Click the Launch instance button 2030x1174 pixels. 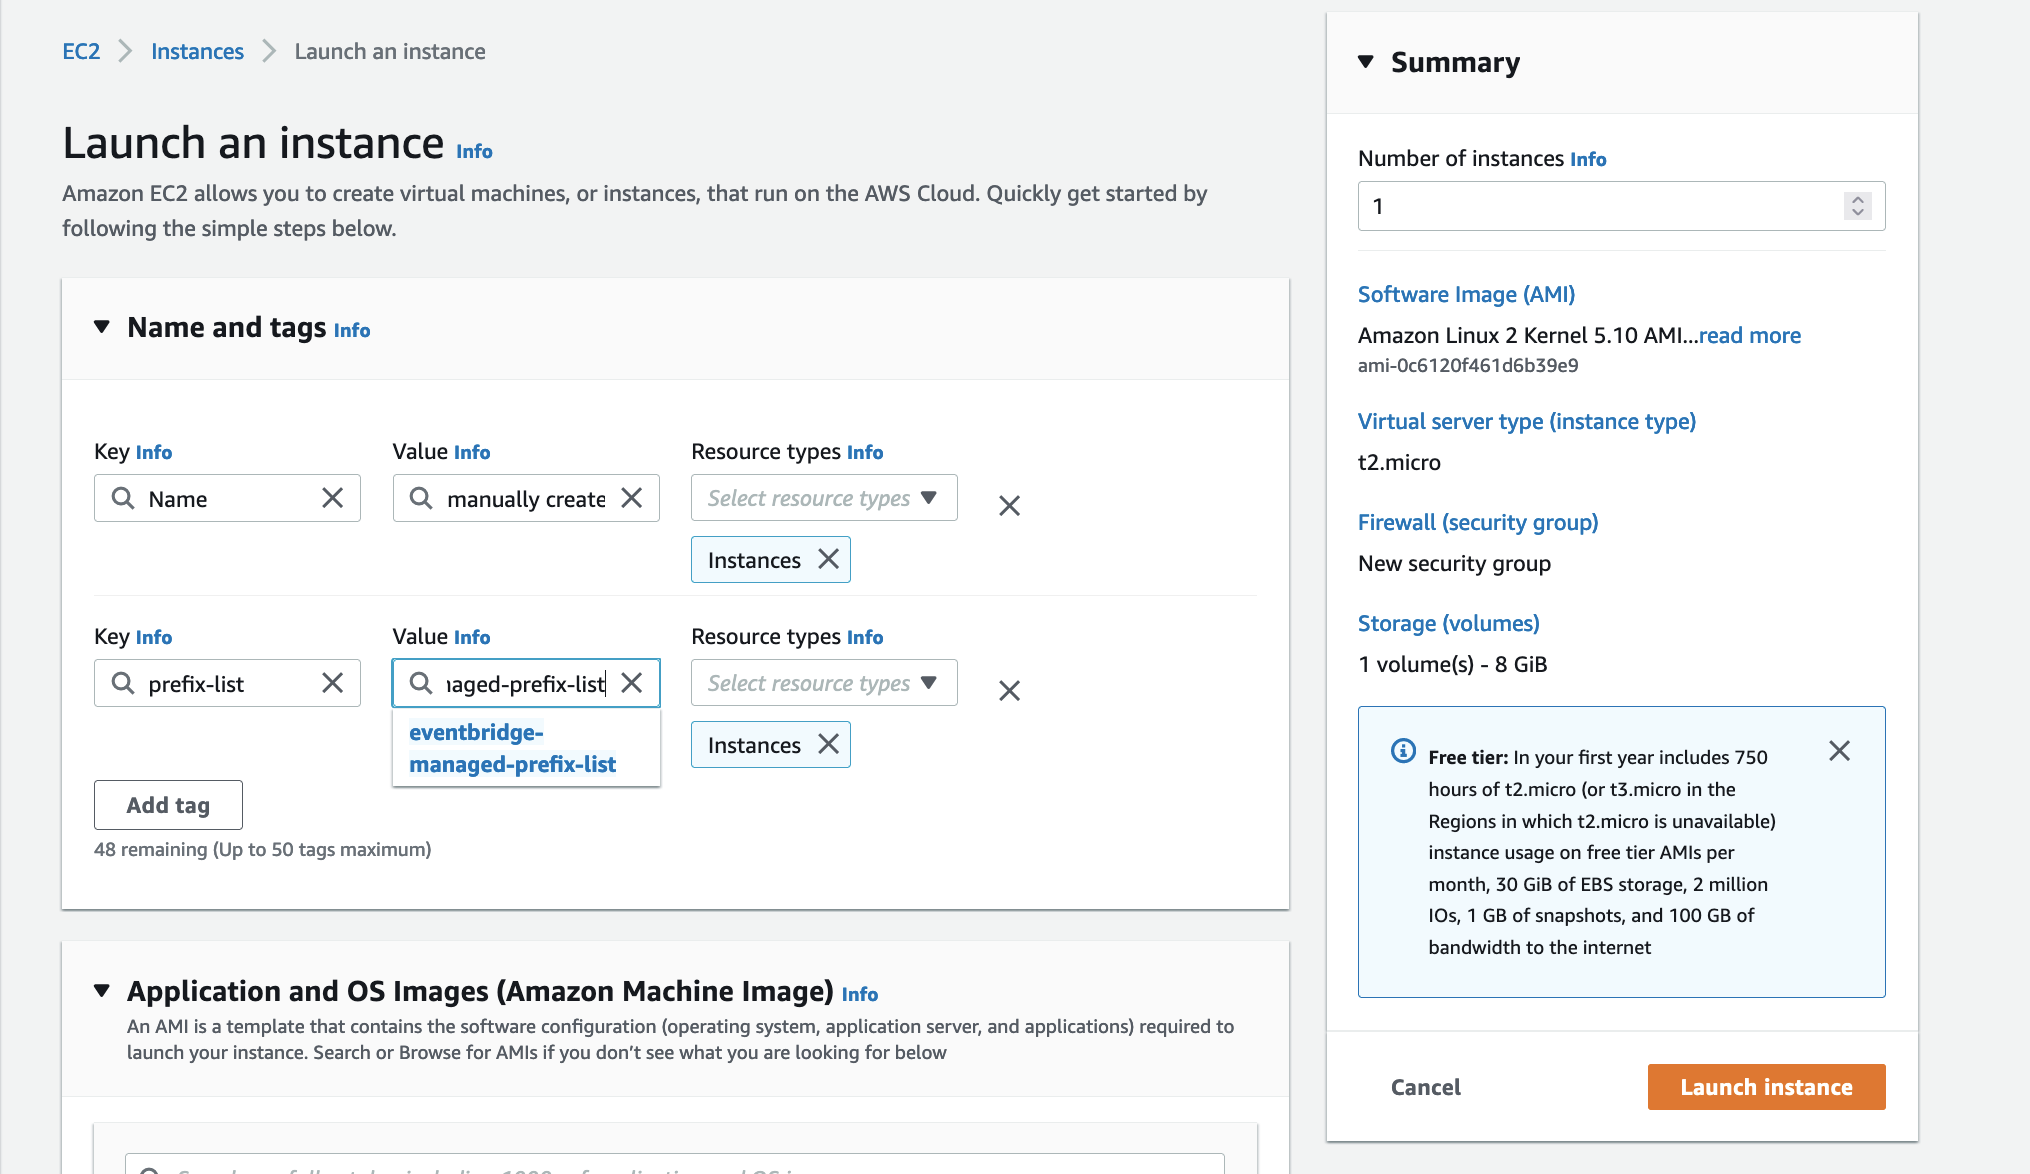pos(1766,1087)
